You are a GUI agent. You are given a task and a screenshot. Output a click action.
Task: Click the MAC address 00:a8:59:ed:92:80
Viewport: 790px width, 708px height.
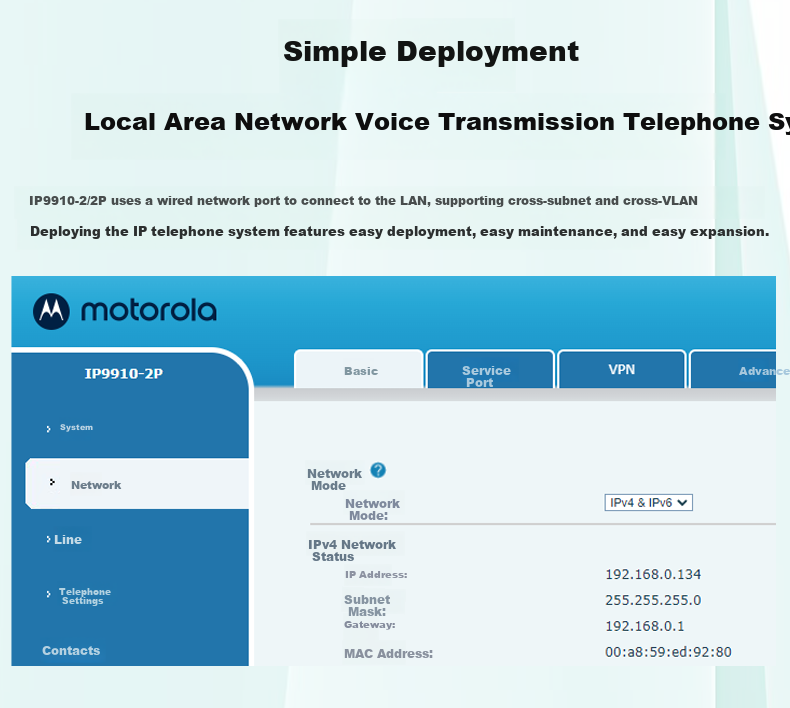(x=668, y=652)
